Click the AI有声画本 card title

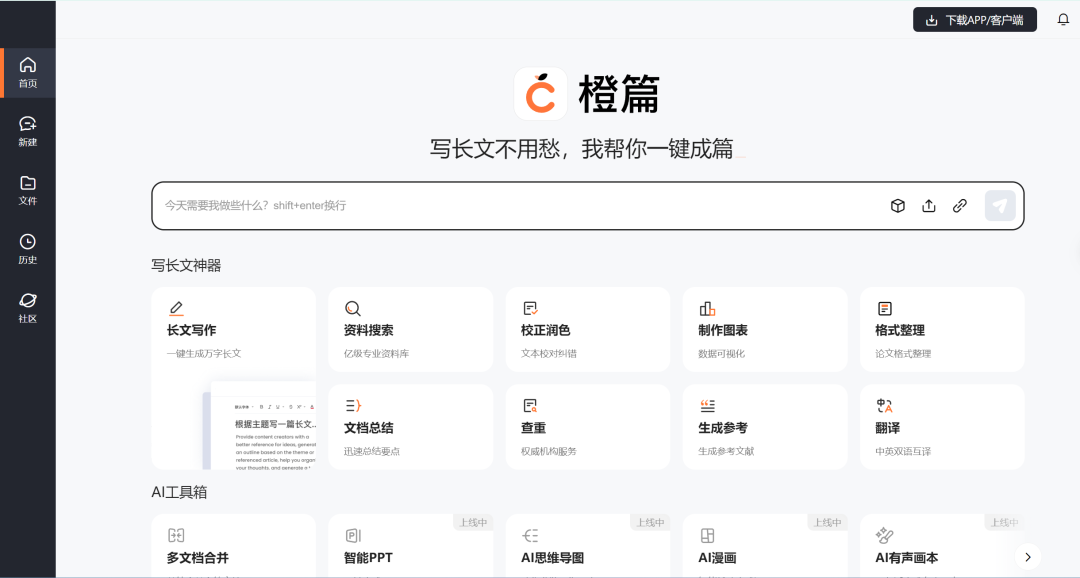pyautogui.click(x=906, y=558)
